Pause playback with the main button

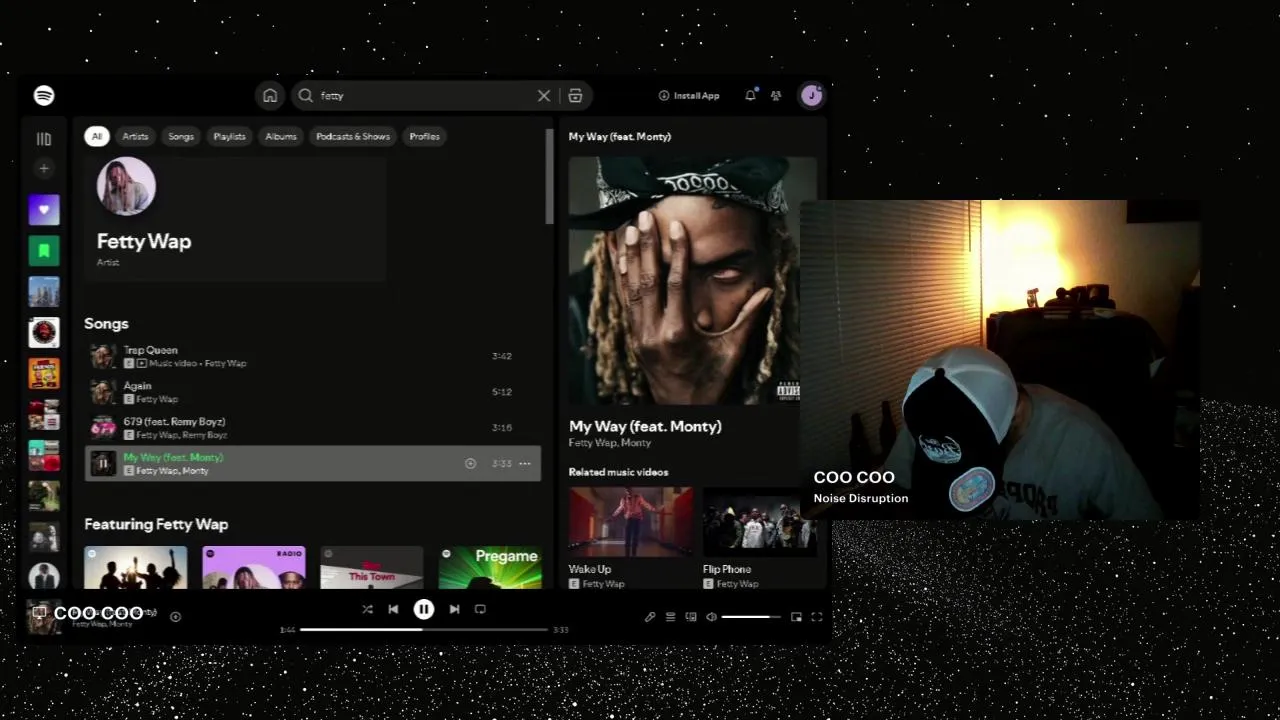tap(424, 609)
